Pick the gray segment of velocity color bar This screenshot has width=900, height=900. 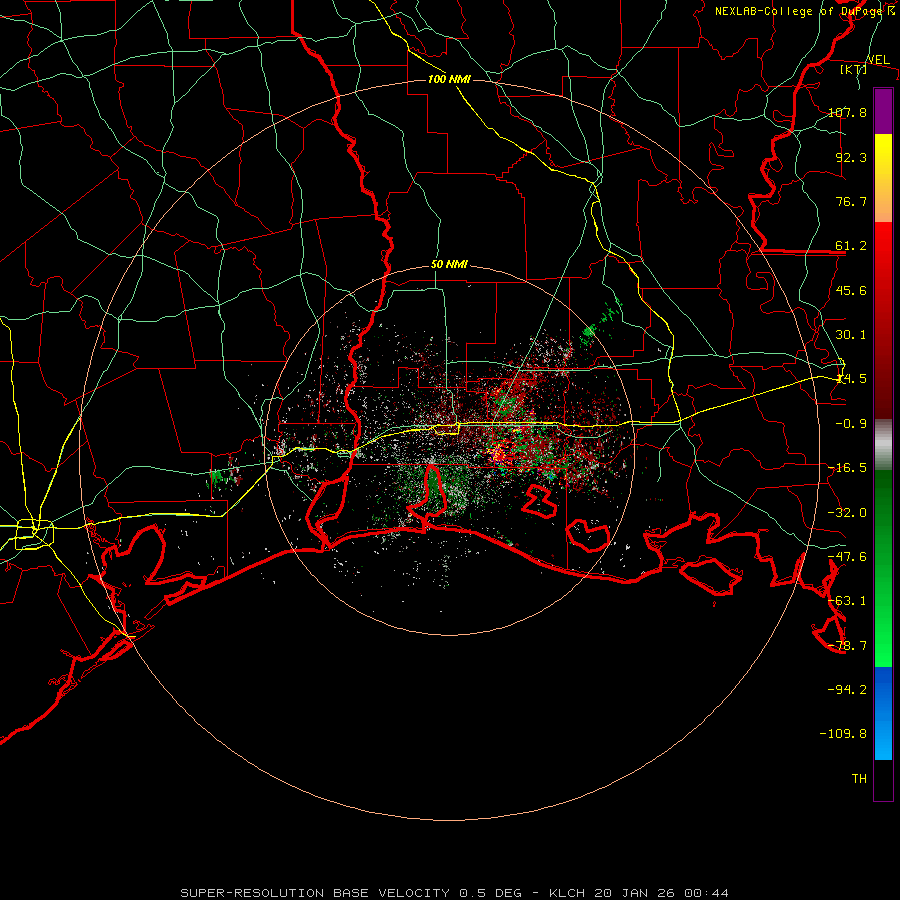883,444
